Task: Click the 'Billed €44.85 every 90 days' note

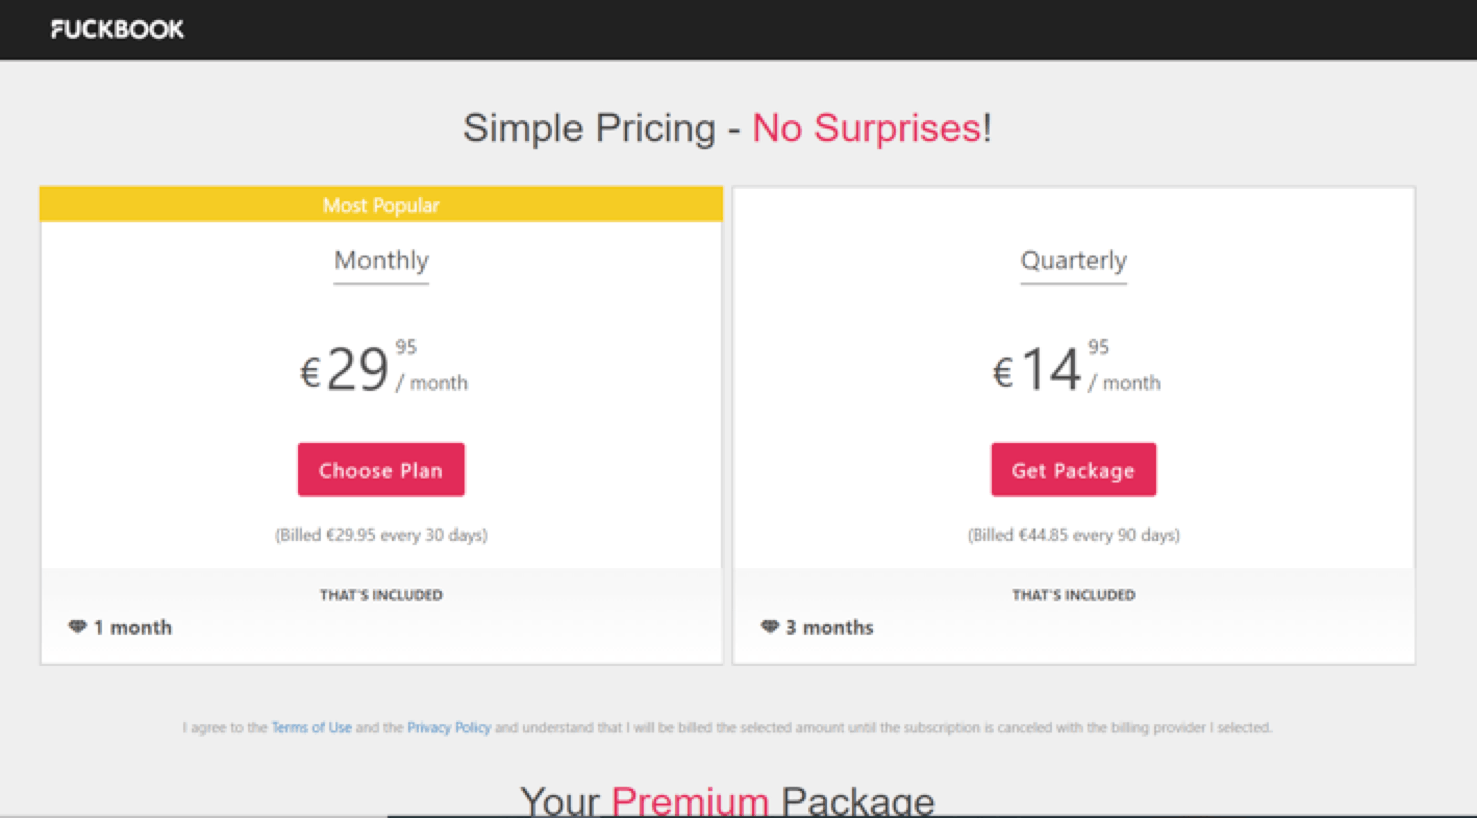Action: click(1073, 535)
